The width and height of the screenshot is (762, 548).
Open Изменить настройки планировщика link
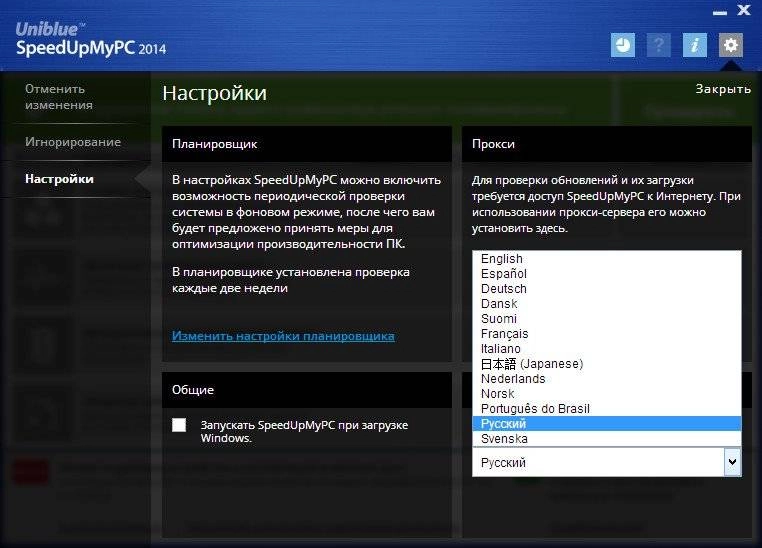(283, 336)
